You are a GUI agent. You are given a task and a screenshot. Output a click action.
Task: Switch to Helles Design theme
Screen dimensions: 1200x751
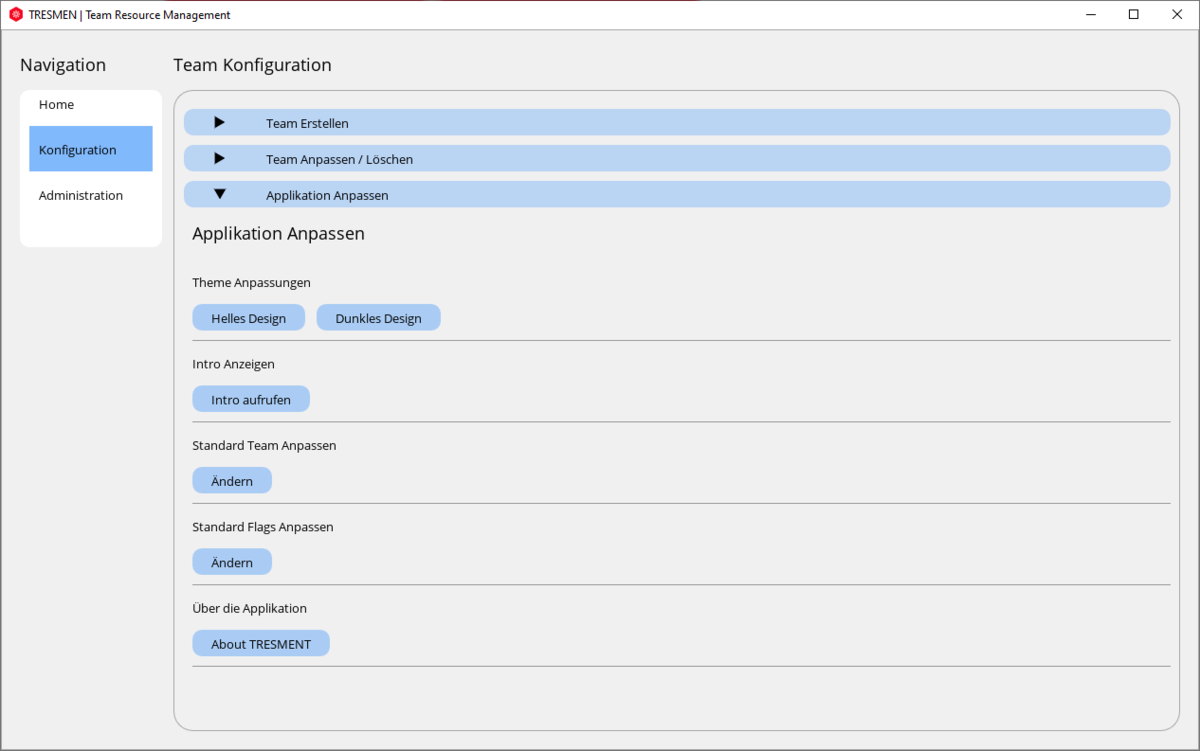click(248, 318)
